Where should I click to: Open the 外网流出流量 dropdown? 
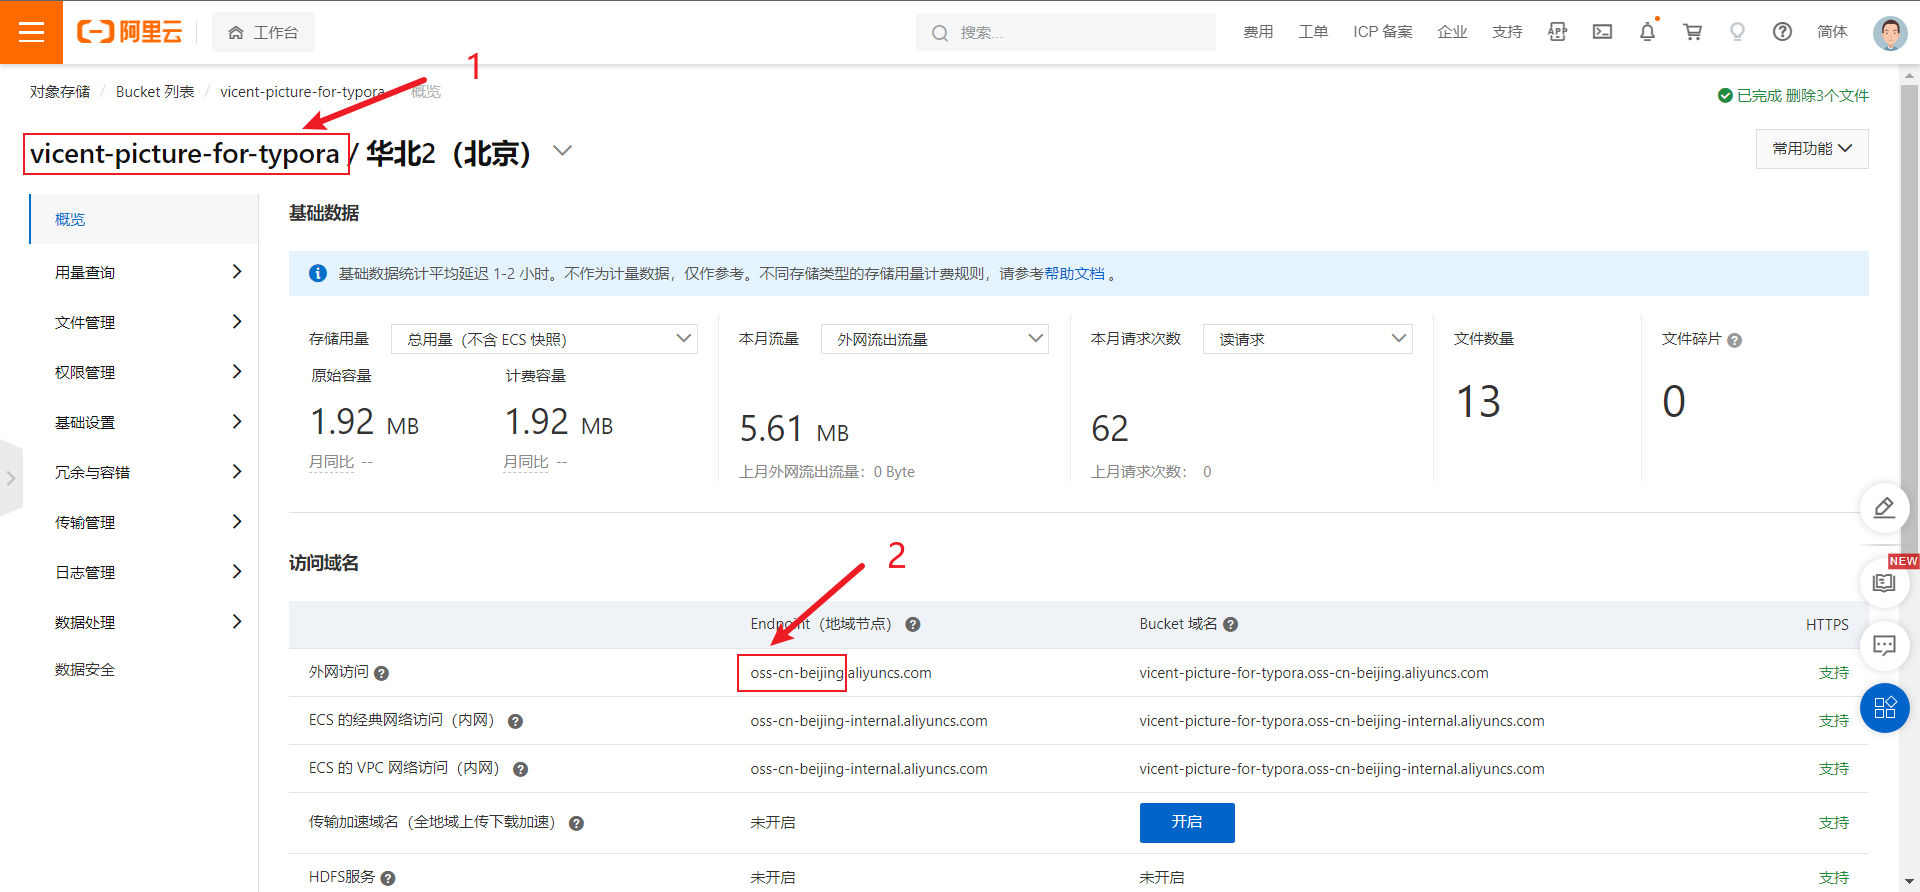pyautogui.click(x=934, y=339)
